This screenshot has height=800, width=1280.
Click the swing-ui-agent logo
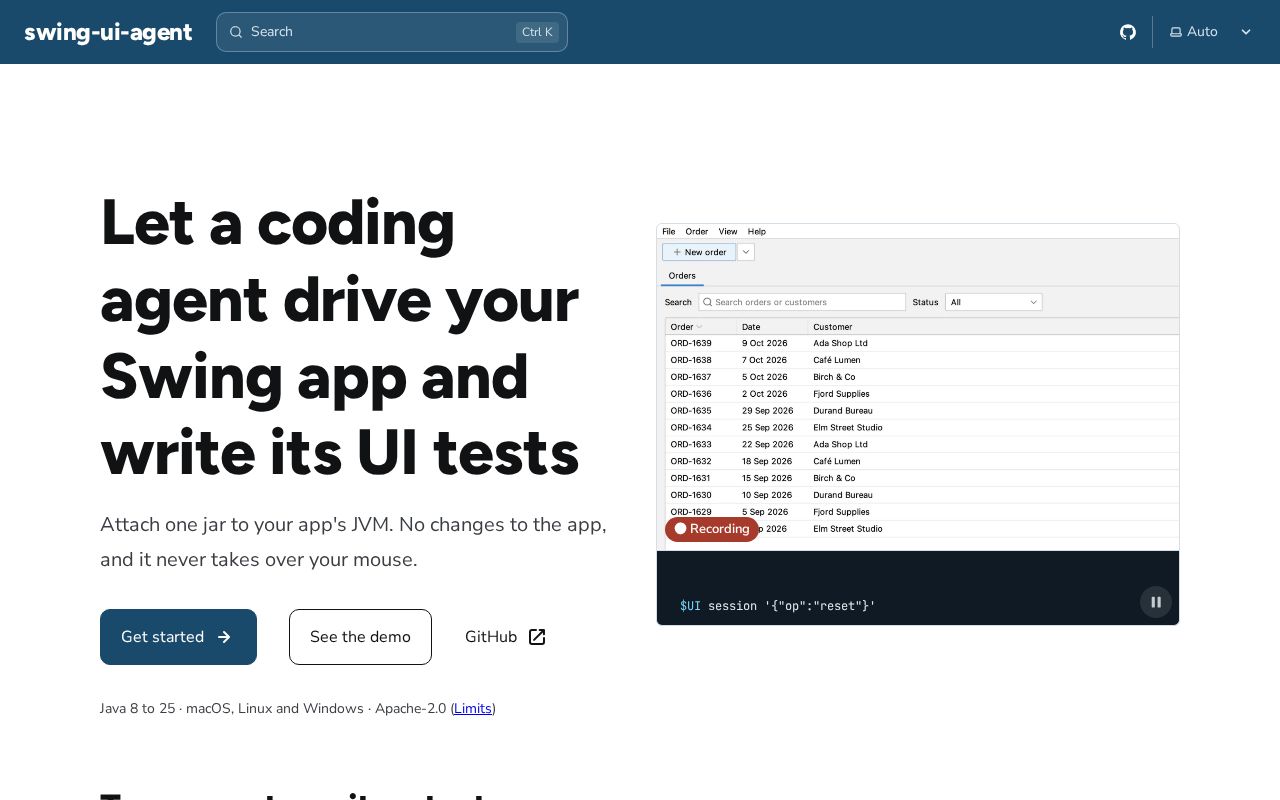pos(108,32)
